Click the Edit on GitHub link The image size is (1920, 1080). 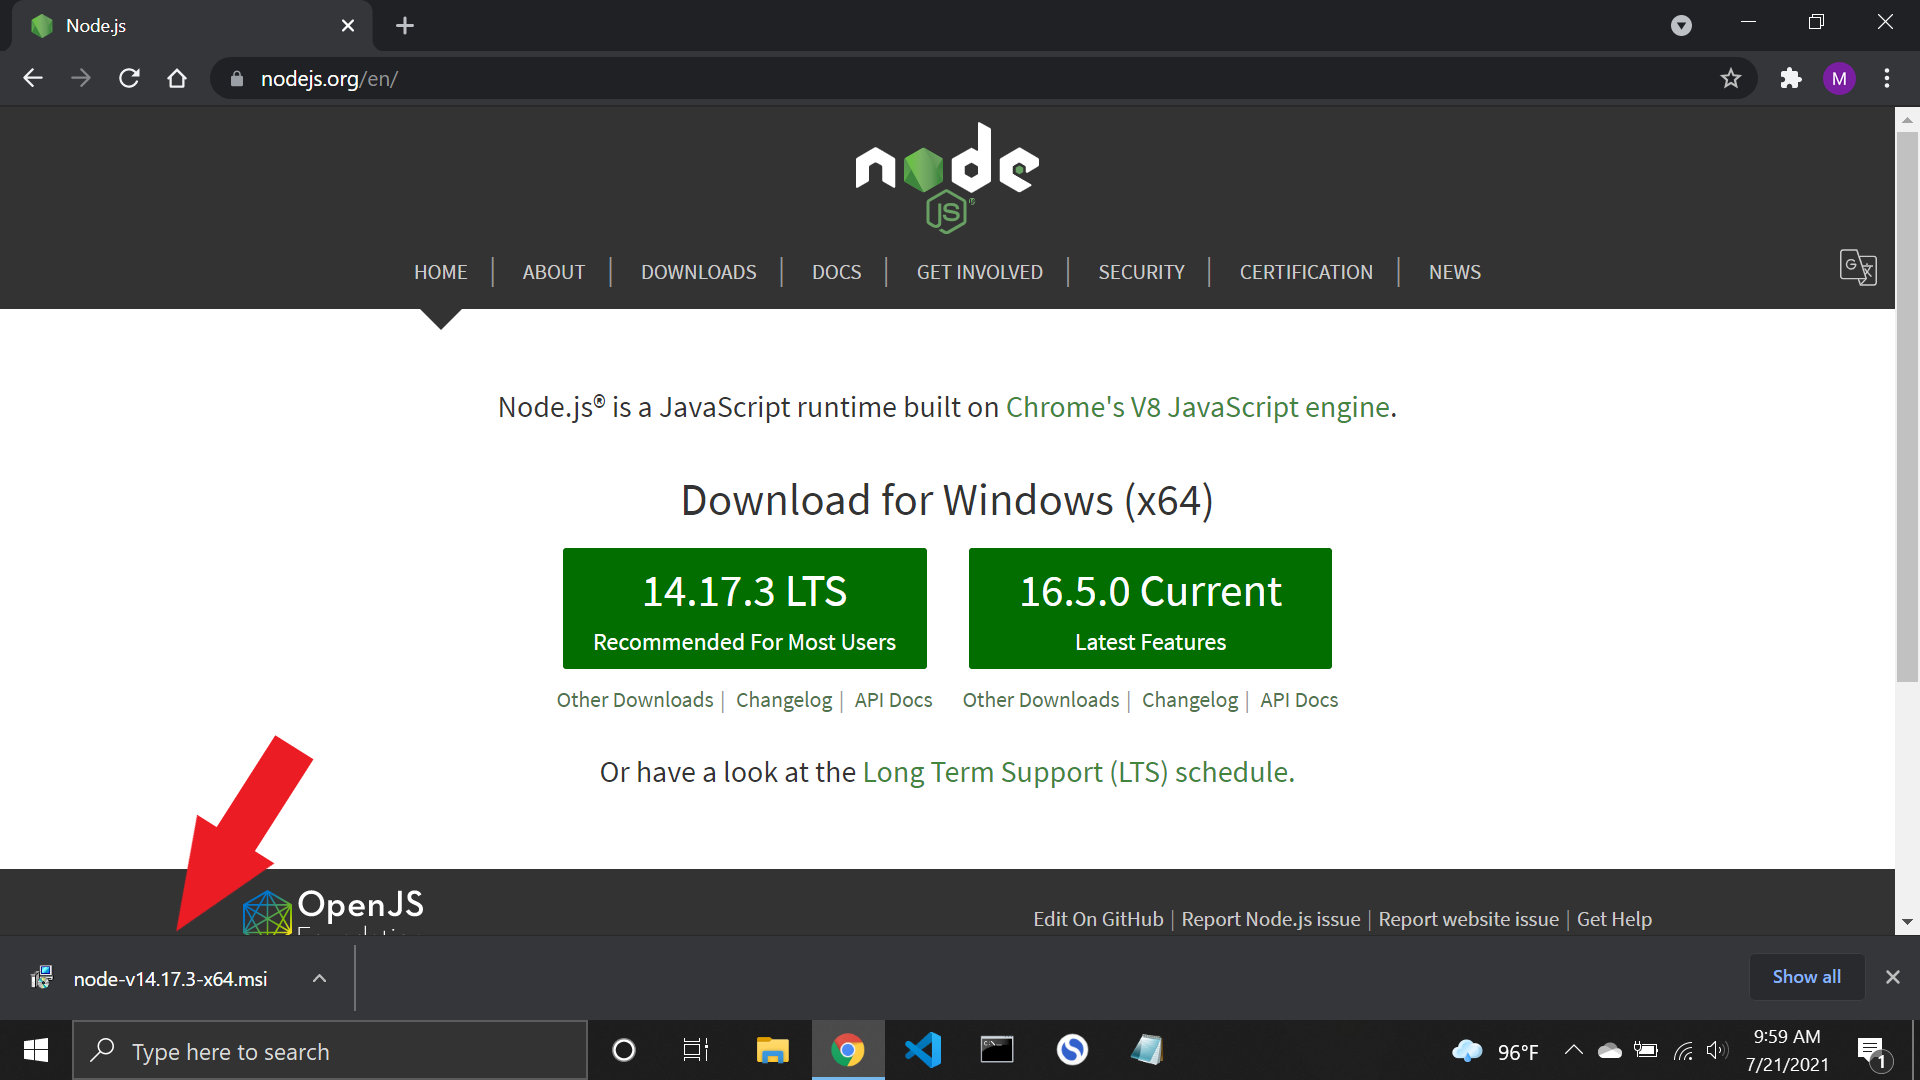(x=1097, y=919)
